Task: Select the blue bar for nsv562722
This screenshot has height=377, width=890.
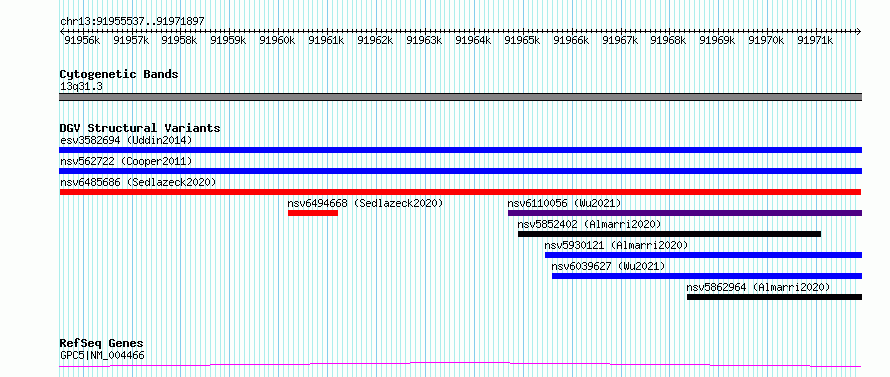Action: point(460,171)
